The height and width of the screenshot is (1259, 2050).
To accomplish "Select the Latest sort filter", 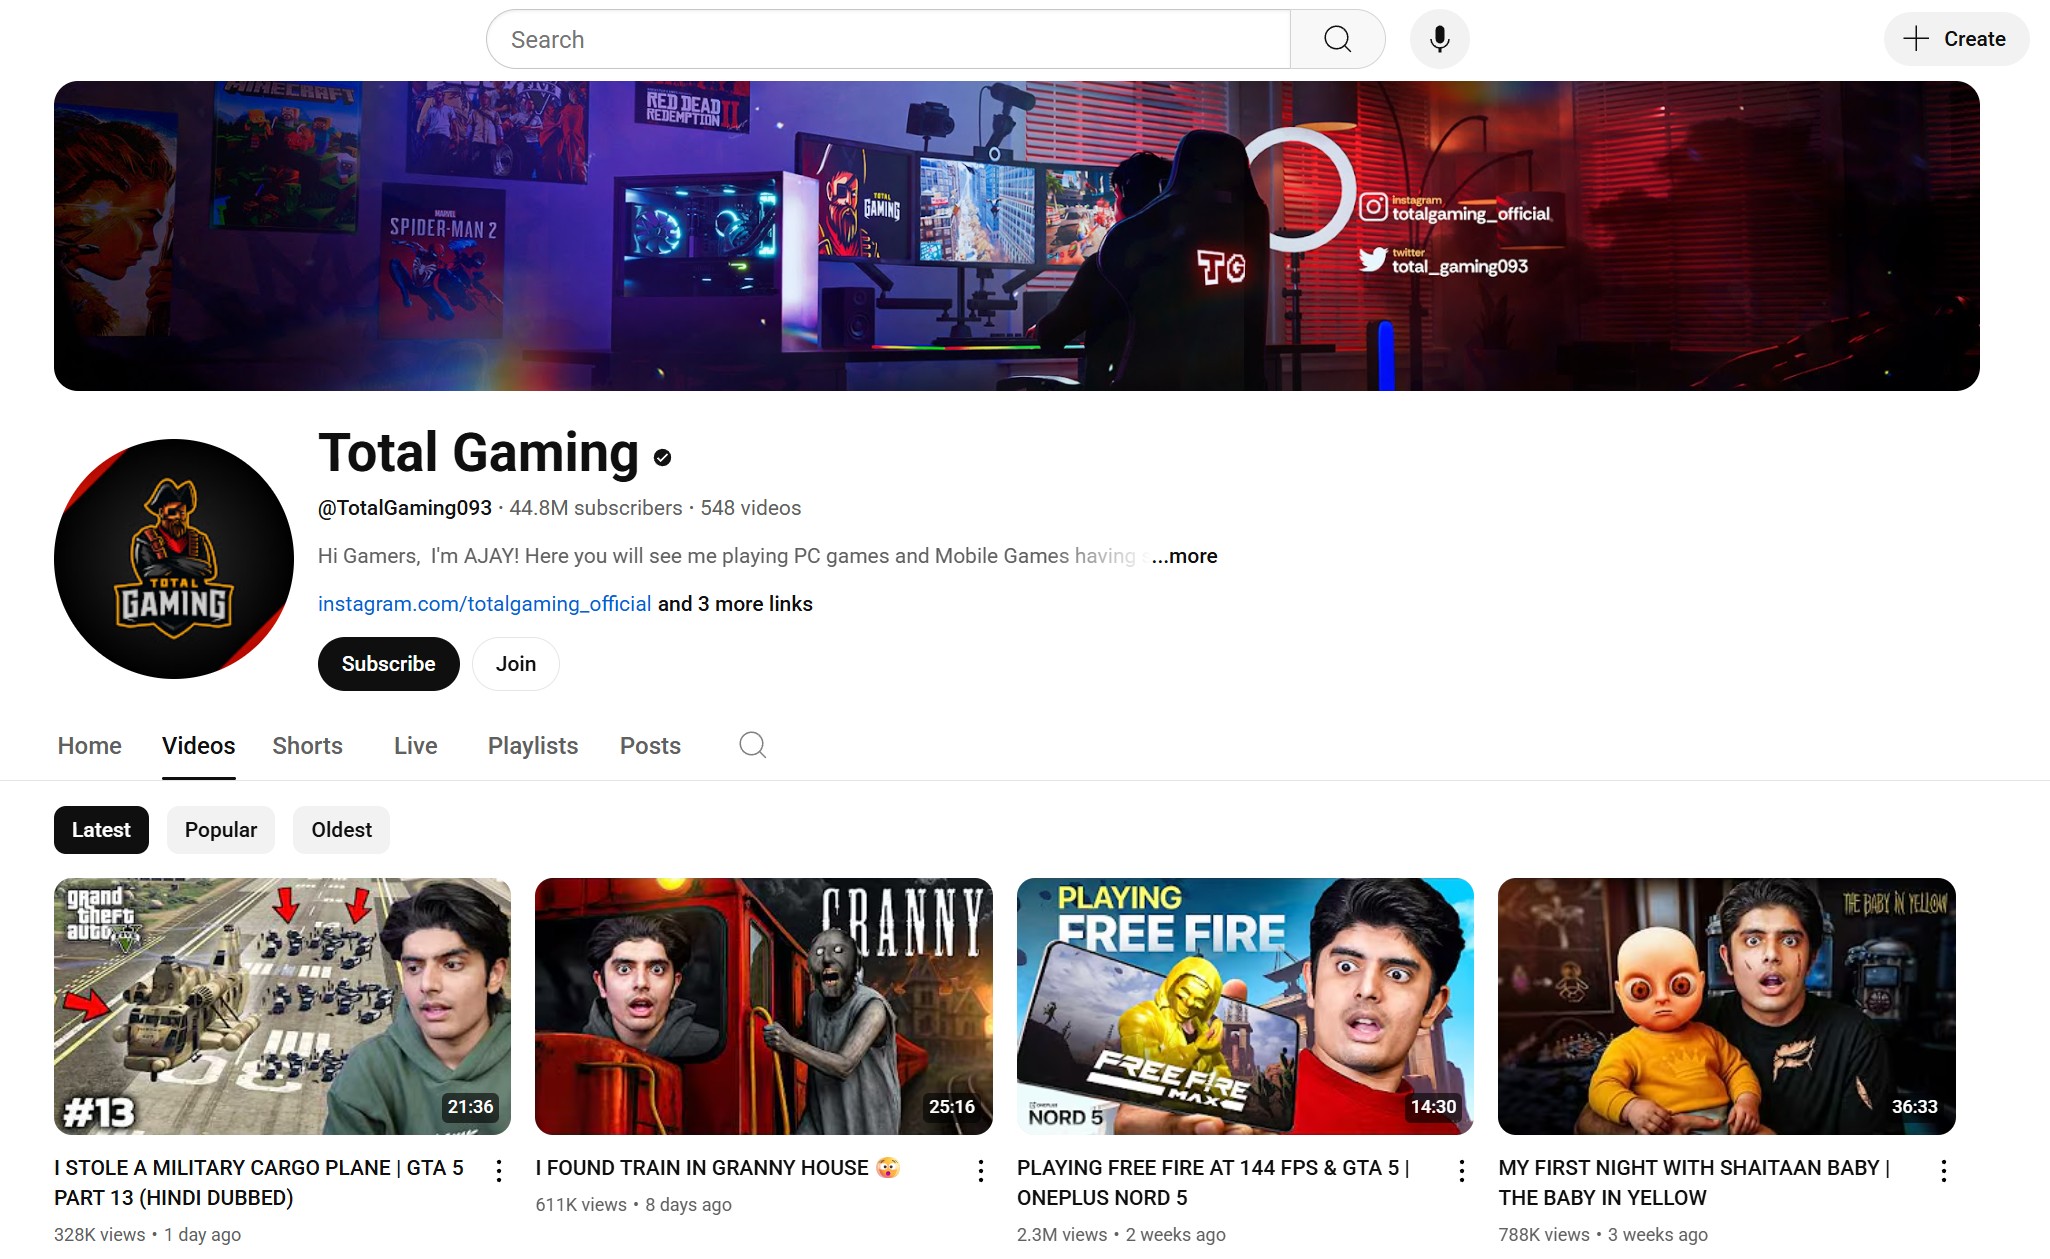I will tap(101, 830).
